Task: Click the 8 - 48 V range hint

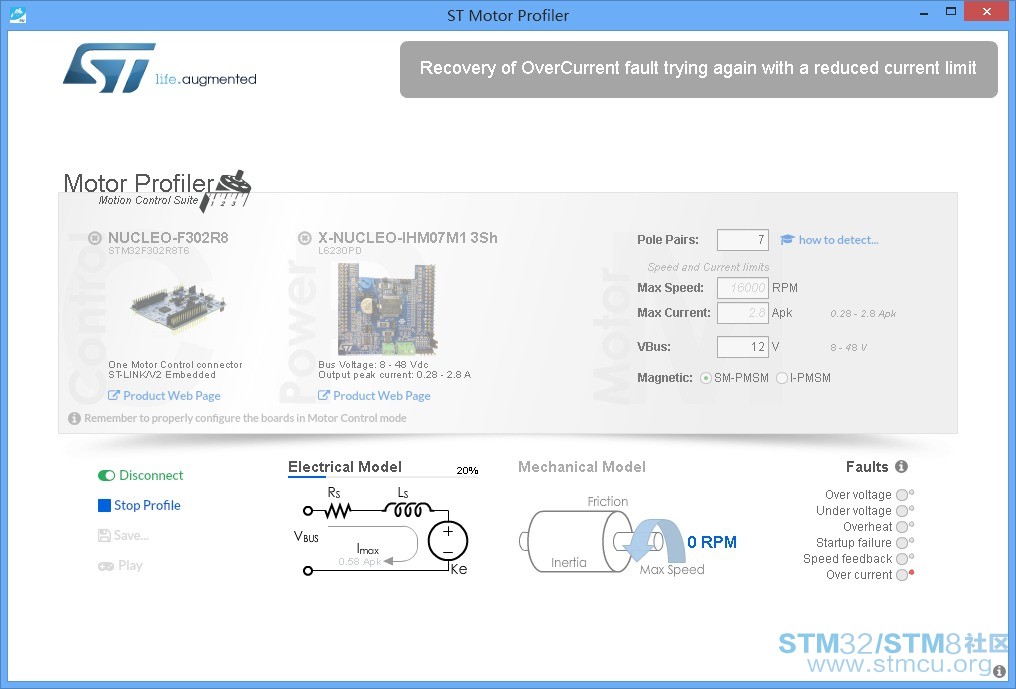Action: pyautogui.click(x=848, y=347)
